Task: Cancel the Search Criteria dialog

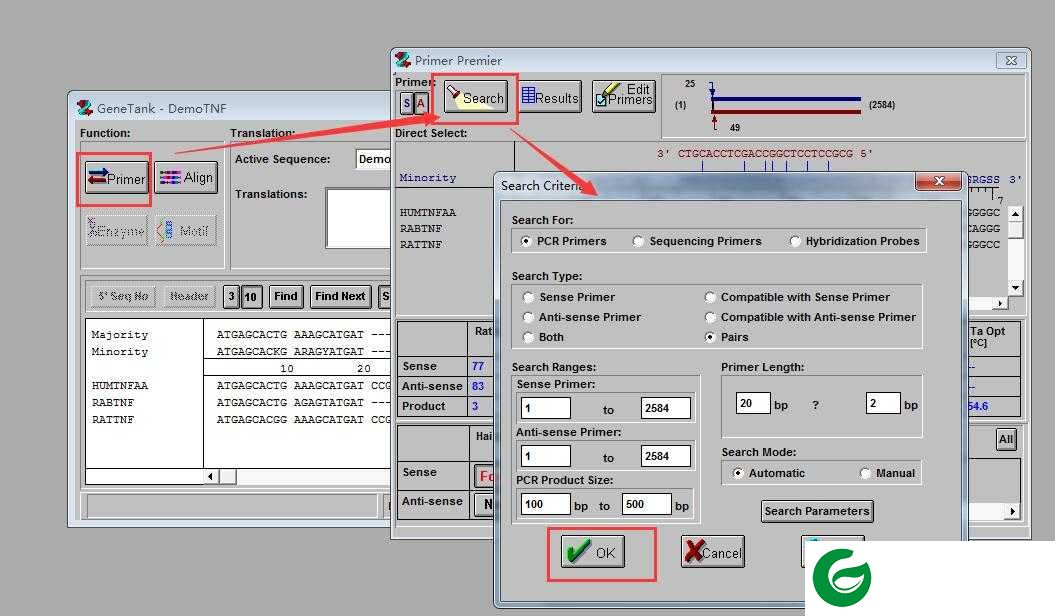Action: (x=713, y=552)
